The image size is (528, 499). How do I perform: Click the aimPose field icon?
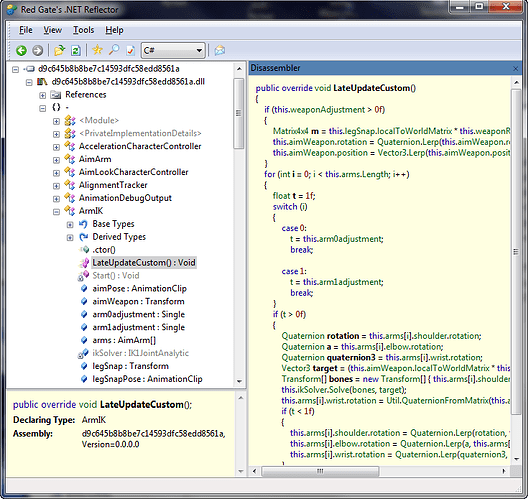tap(84, 289)
